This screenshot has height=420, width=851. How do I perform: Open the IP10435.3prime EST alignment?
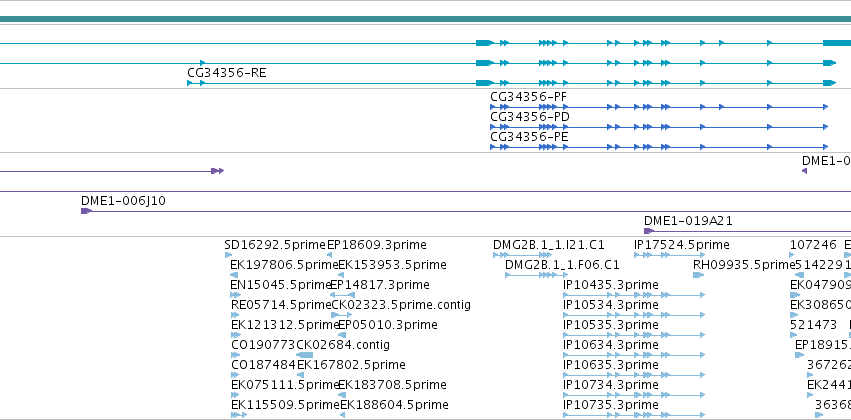coord(634,295)
